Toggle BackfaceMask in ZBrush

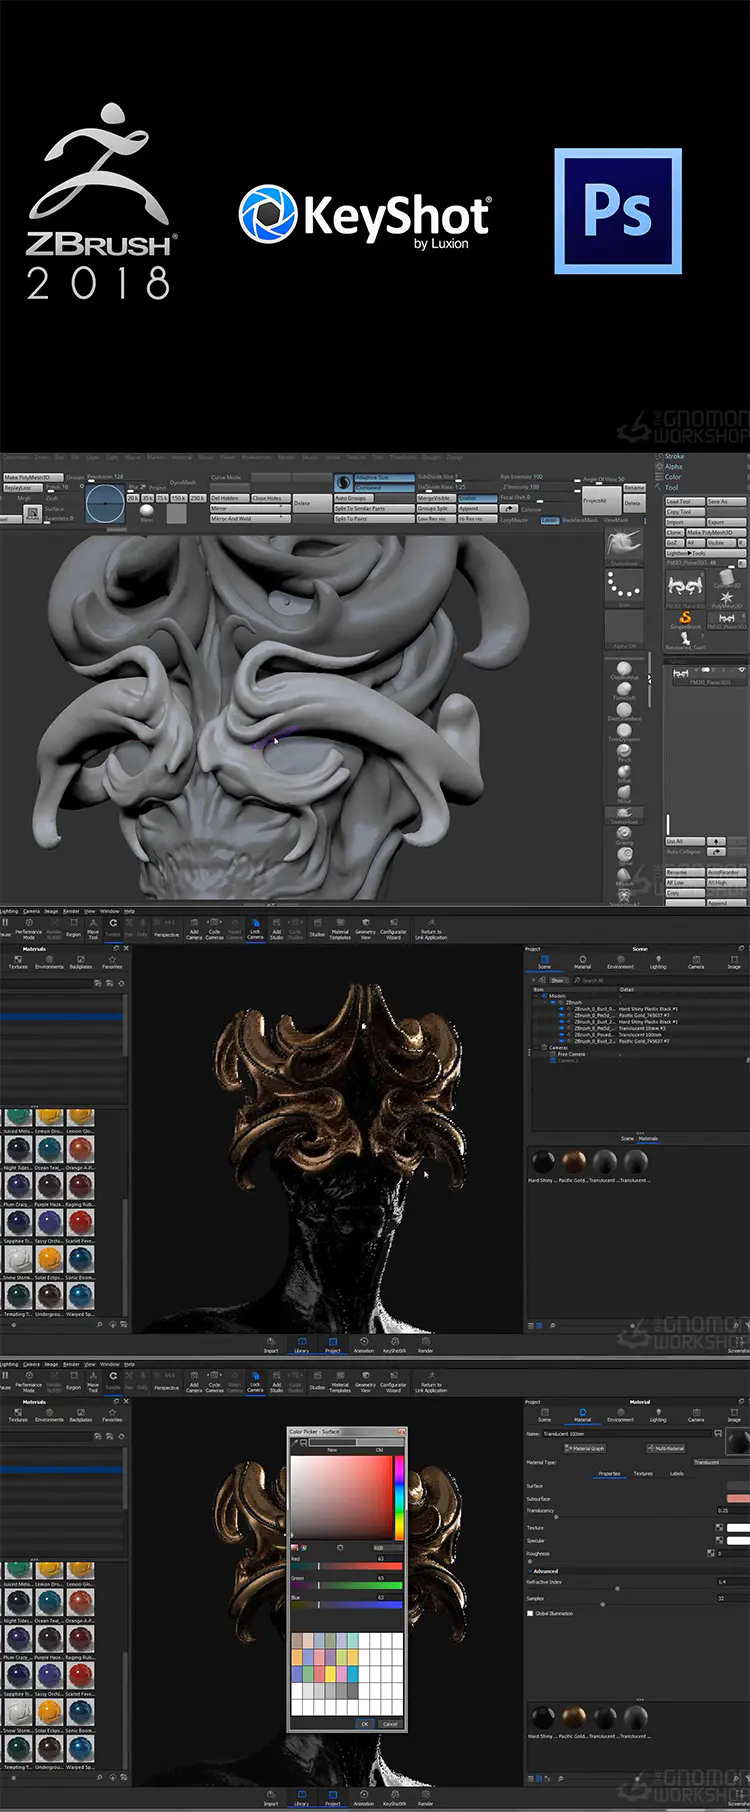[x=580, y=520]
